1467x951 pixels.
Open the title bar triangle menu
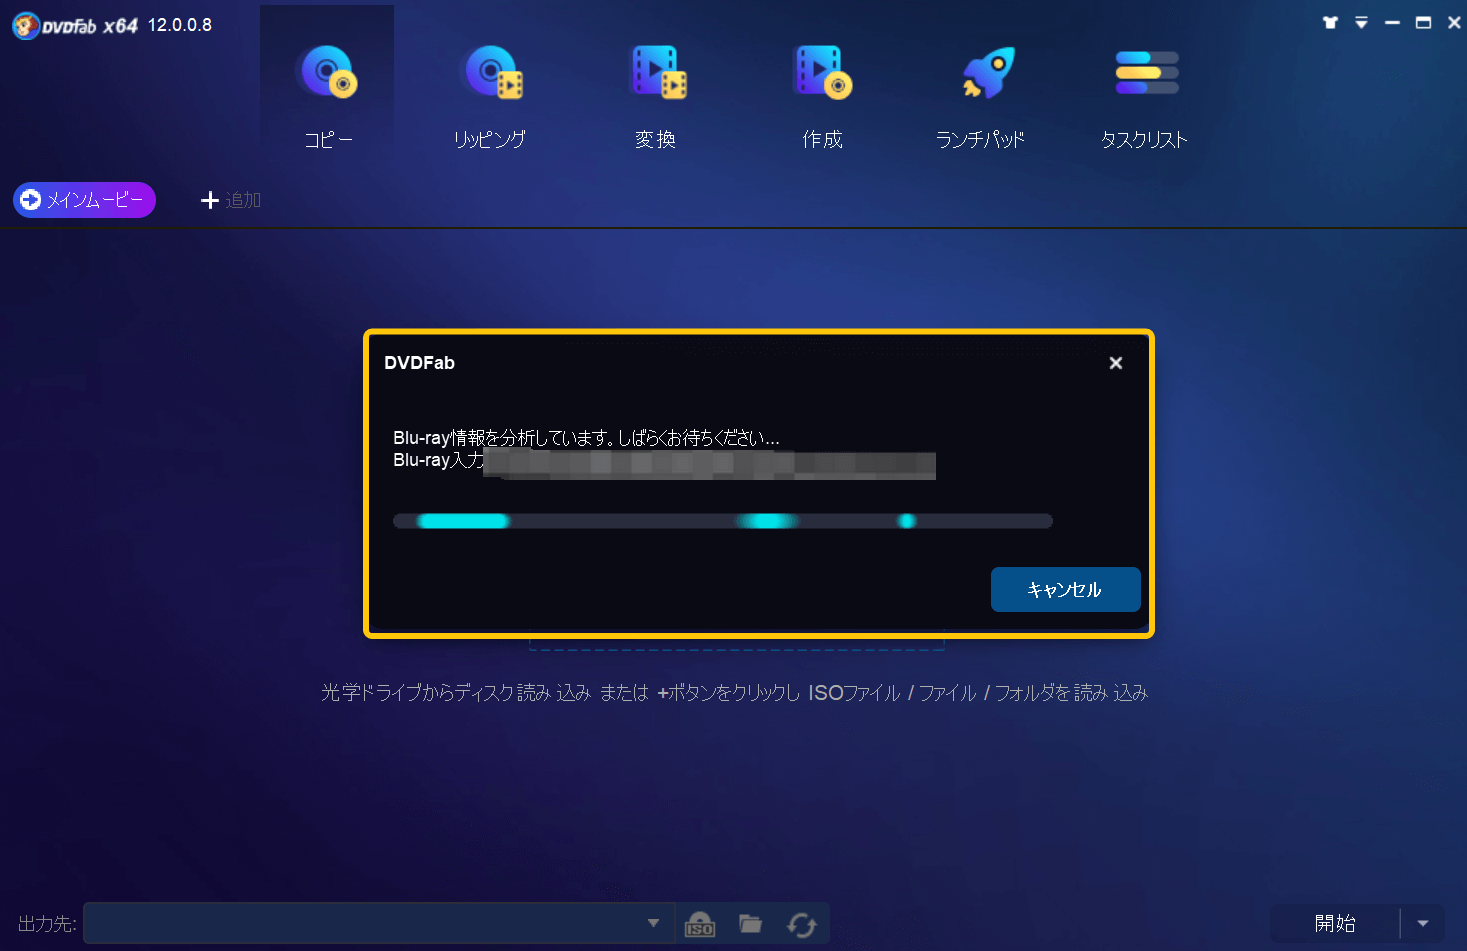pyautogui.click(x=1361, y=22)
